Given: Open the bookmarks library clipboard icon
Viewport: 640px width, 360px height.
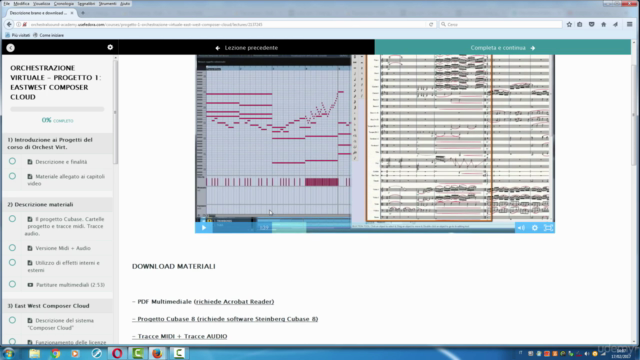Looking at the screenshot, I should coord(580,24).
